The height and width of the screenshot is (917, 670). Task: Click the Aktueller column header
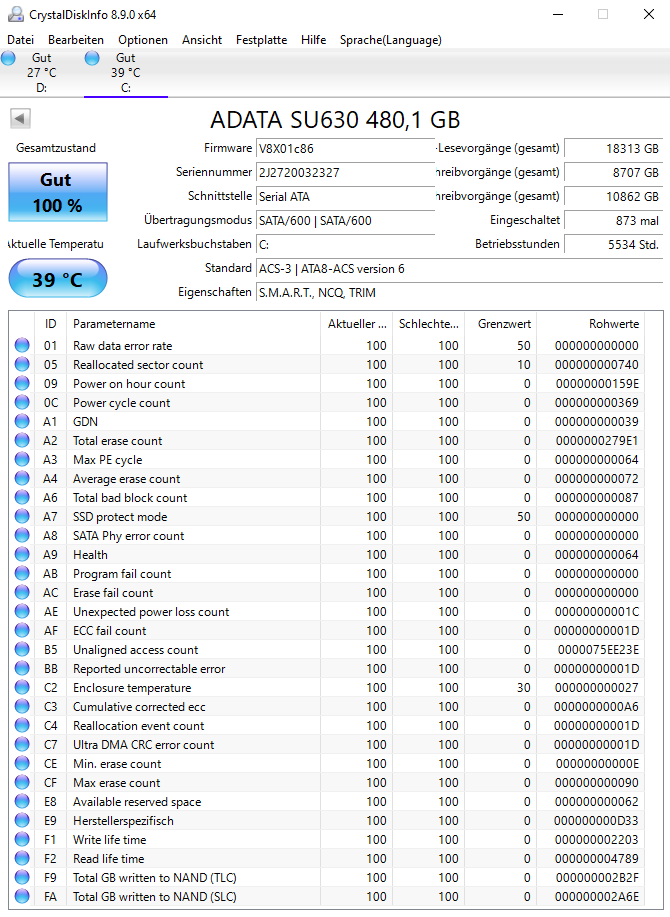click(357, 323)
